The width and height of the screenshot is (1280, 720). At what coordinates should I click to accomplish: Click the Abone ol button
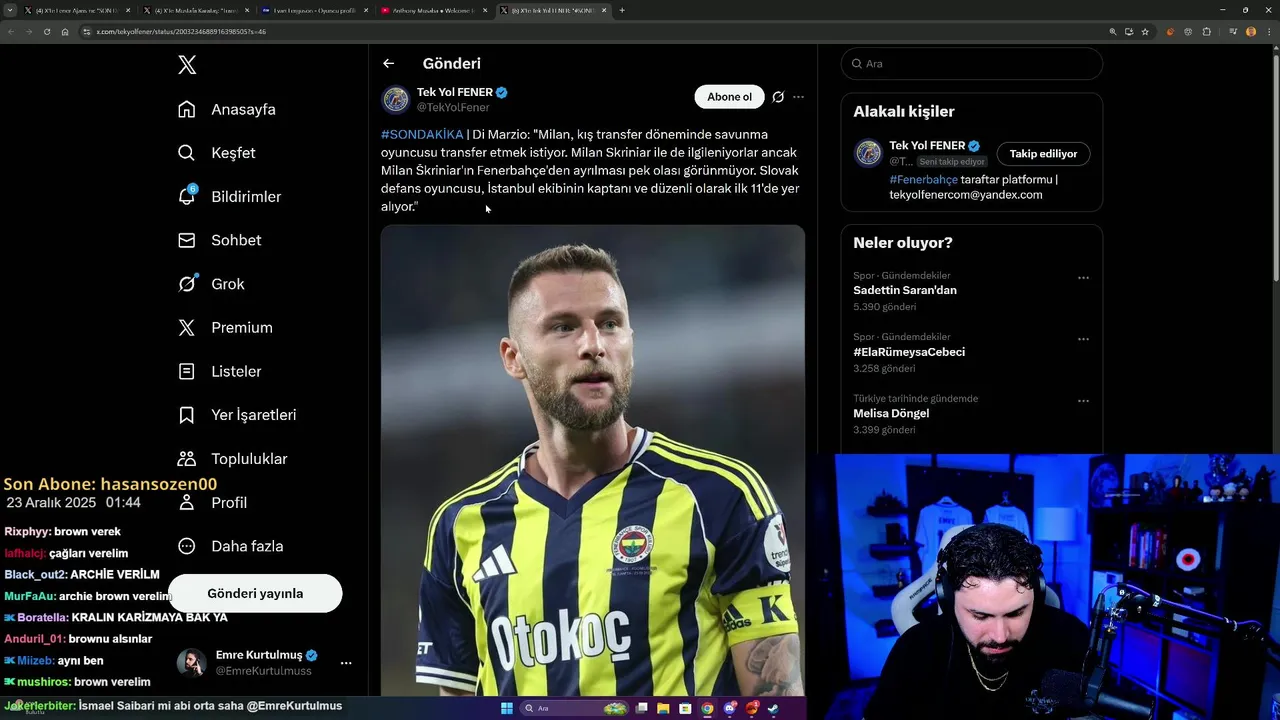point(729,97)
